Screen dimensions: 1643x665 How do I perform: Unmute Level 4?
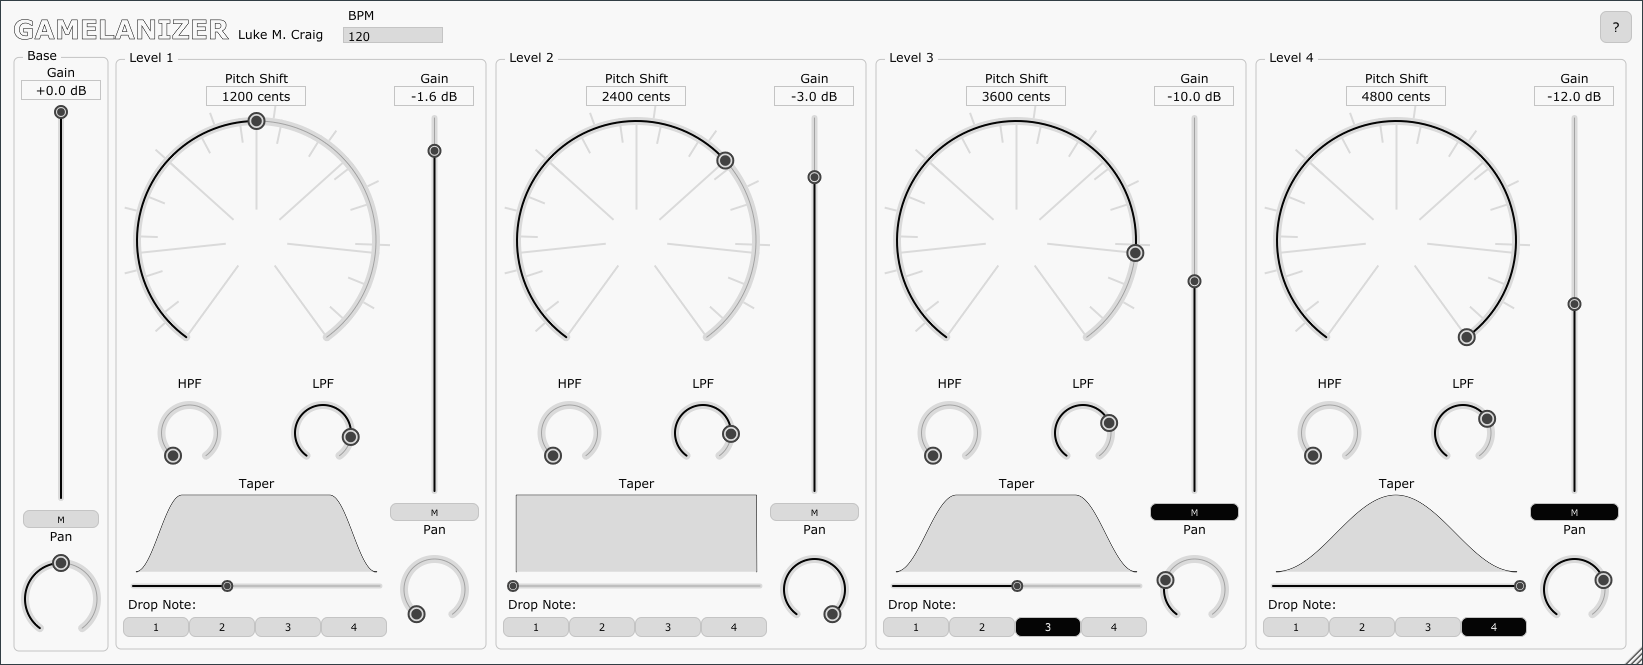point(1574,512)
